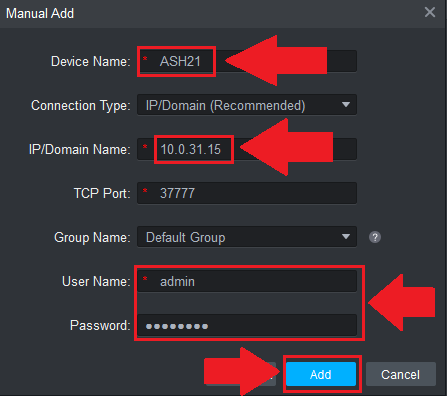Click the Manual Add title text

(x=40, y=14)
